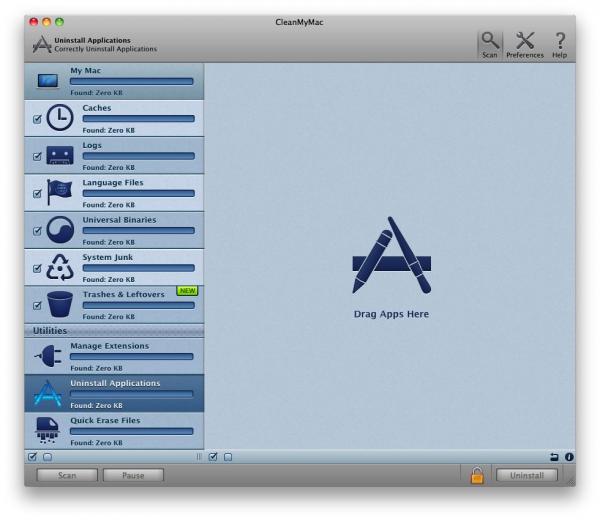Open the Universal Binaries category
This screenshot has width=600, height=520.
(x=114, y=230)
